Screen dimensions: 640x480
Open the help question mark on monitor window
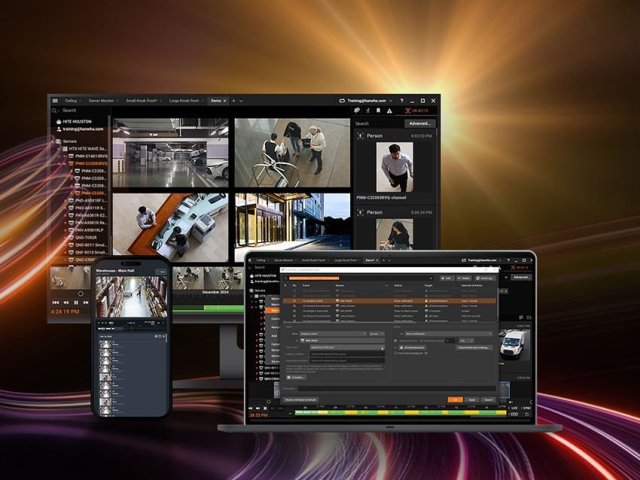click(402, 100)
